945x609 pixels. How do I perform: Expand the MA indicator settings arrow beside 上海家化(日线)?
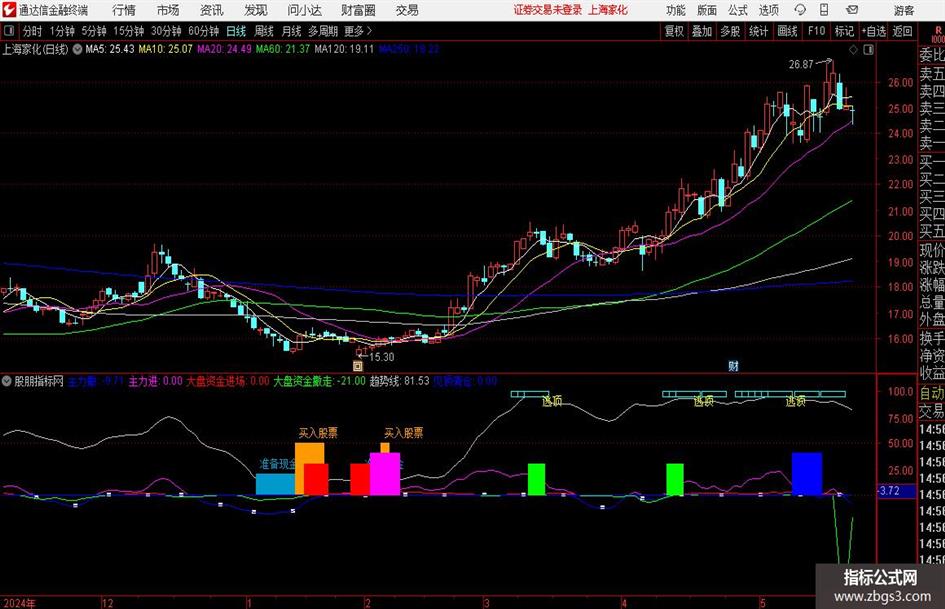click(x=78, y=49)
